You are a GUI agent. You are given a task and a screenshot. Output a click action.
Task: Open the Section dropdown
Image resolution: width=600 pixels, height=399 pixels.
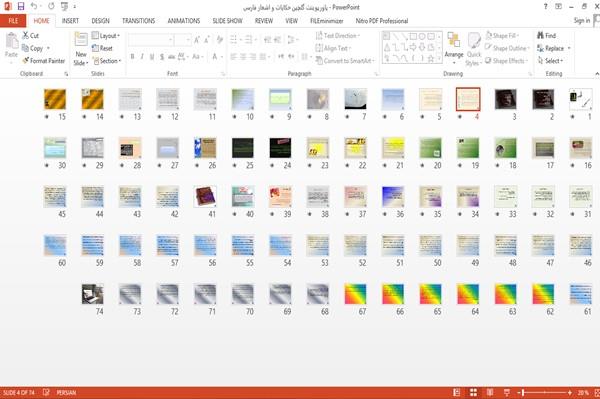(107, 61)
